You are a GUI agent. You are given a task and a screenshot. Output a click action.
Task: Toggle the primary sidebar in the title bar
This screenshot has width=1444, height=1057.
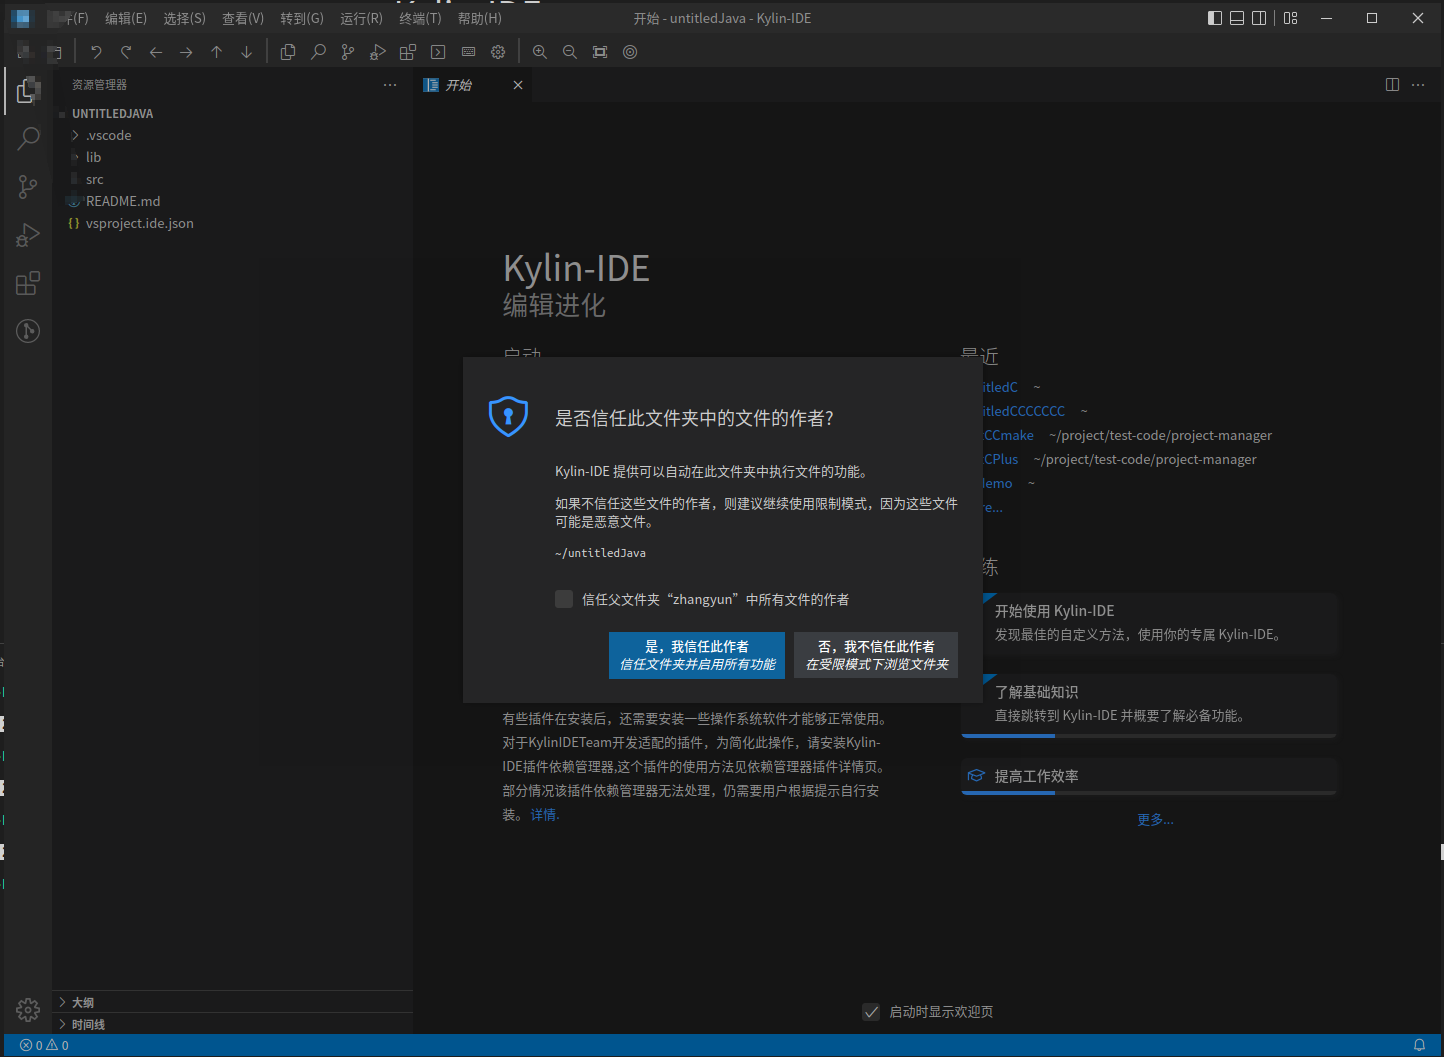point(1215,18)
